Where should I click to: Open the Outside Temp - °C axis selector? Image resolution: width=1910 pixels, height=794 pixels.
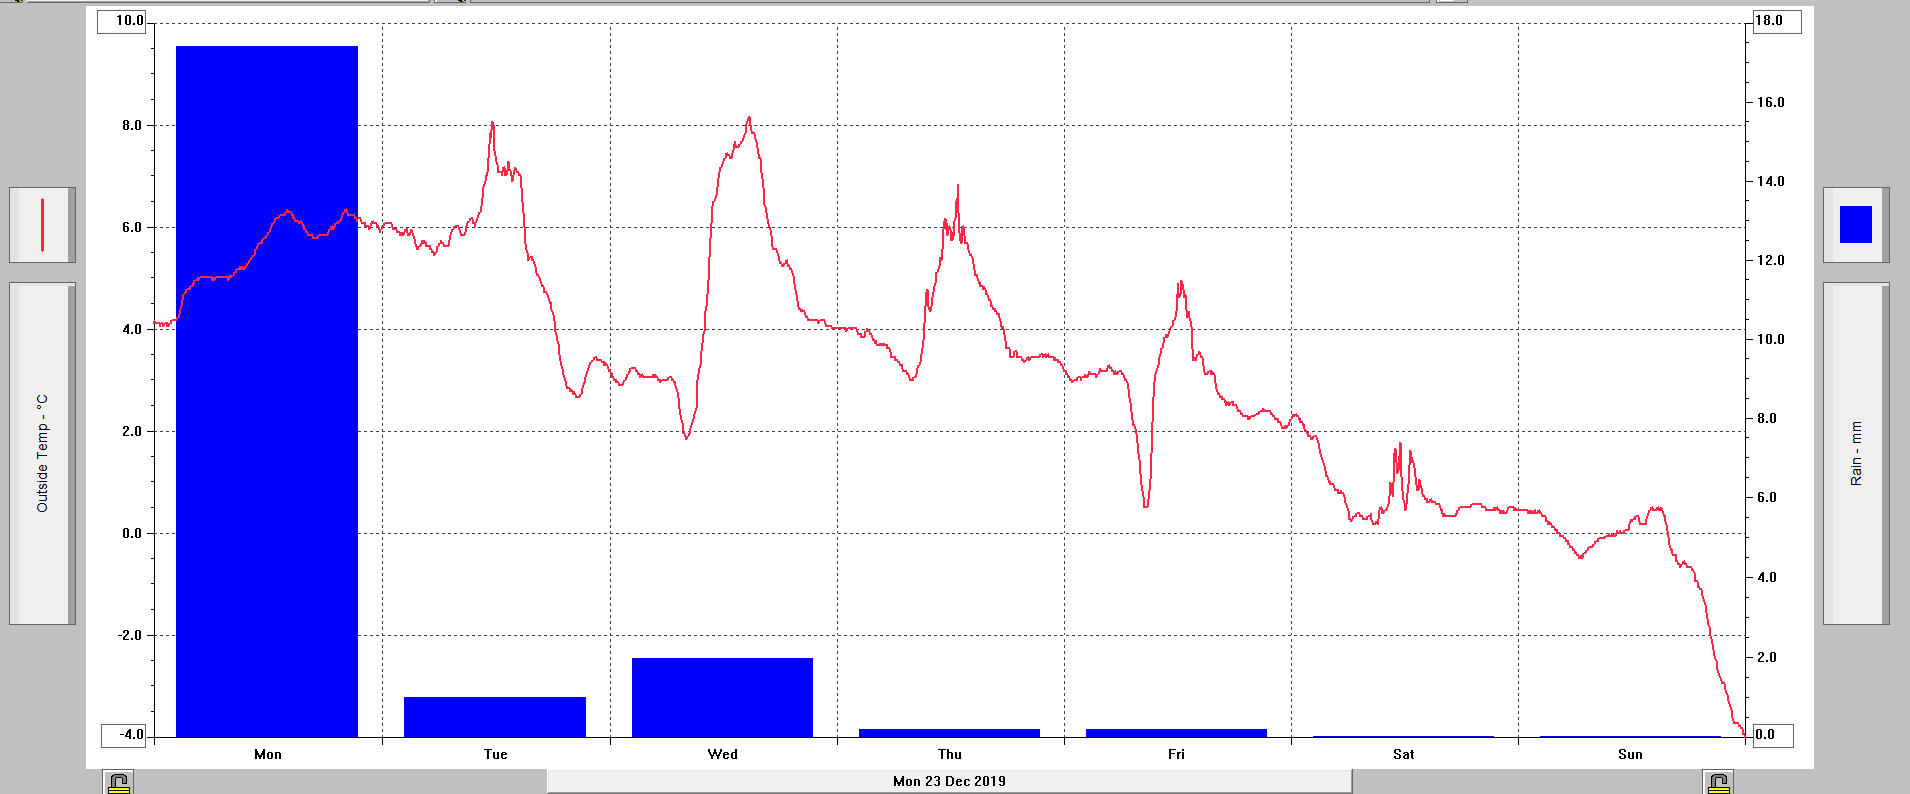(42, 453)
